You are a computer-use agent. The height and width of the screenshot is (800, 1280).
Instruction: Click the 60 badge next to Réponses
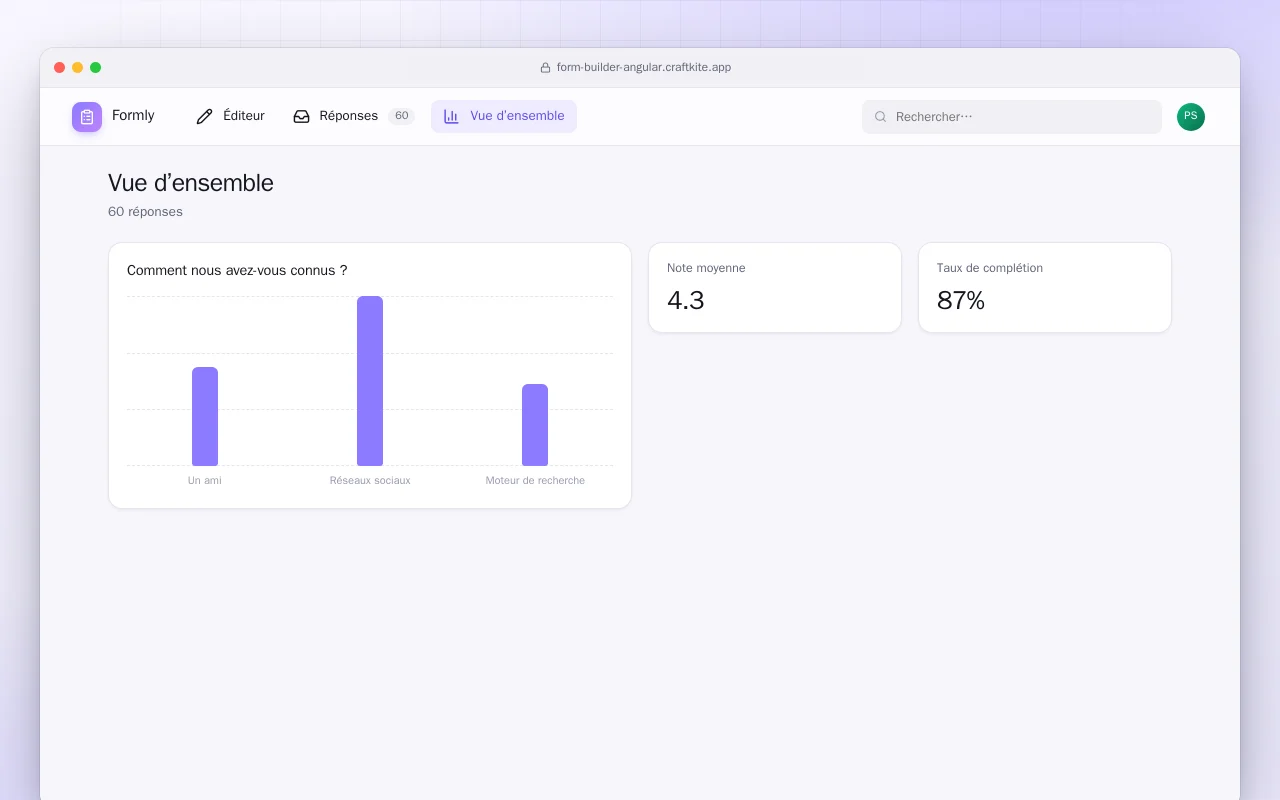(x=402, y=116)
